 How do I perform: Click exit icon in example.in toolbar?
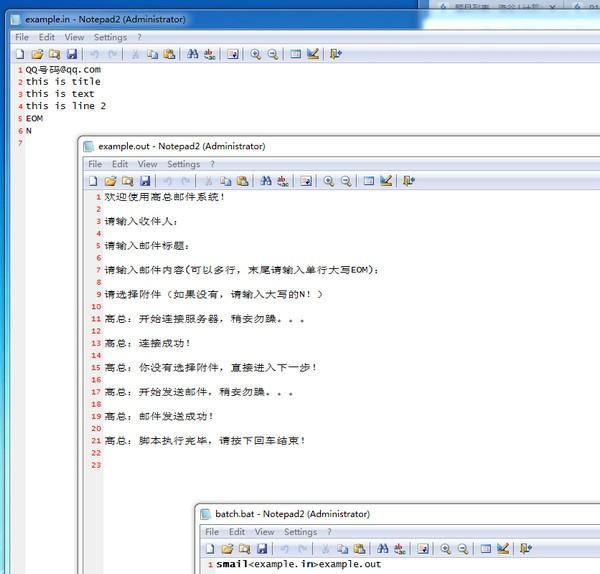(336, 54)
